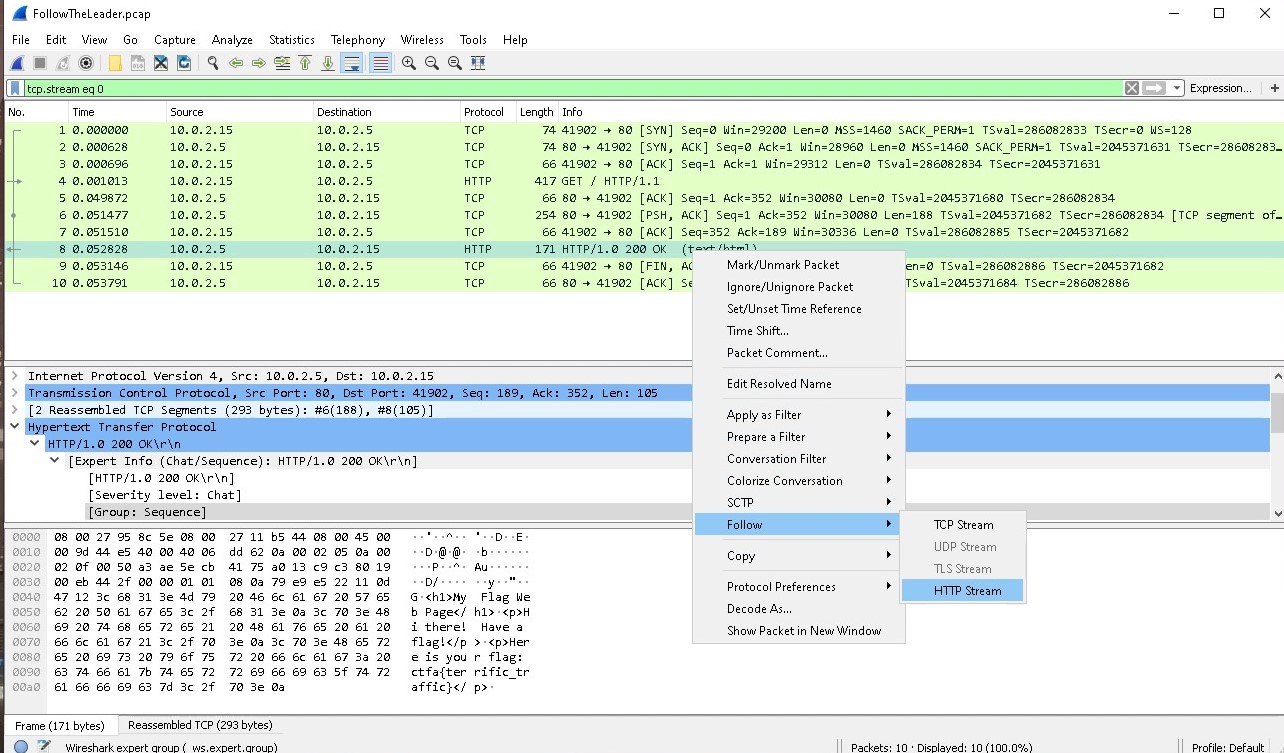Click the restart capture icon
The height and width of the screenshot is (753, 1284).
coord(63,63)
